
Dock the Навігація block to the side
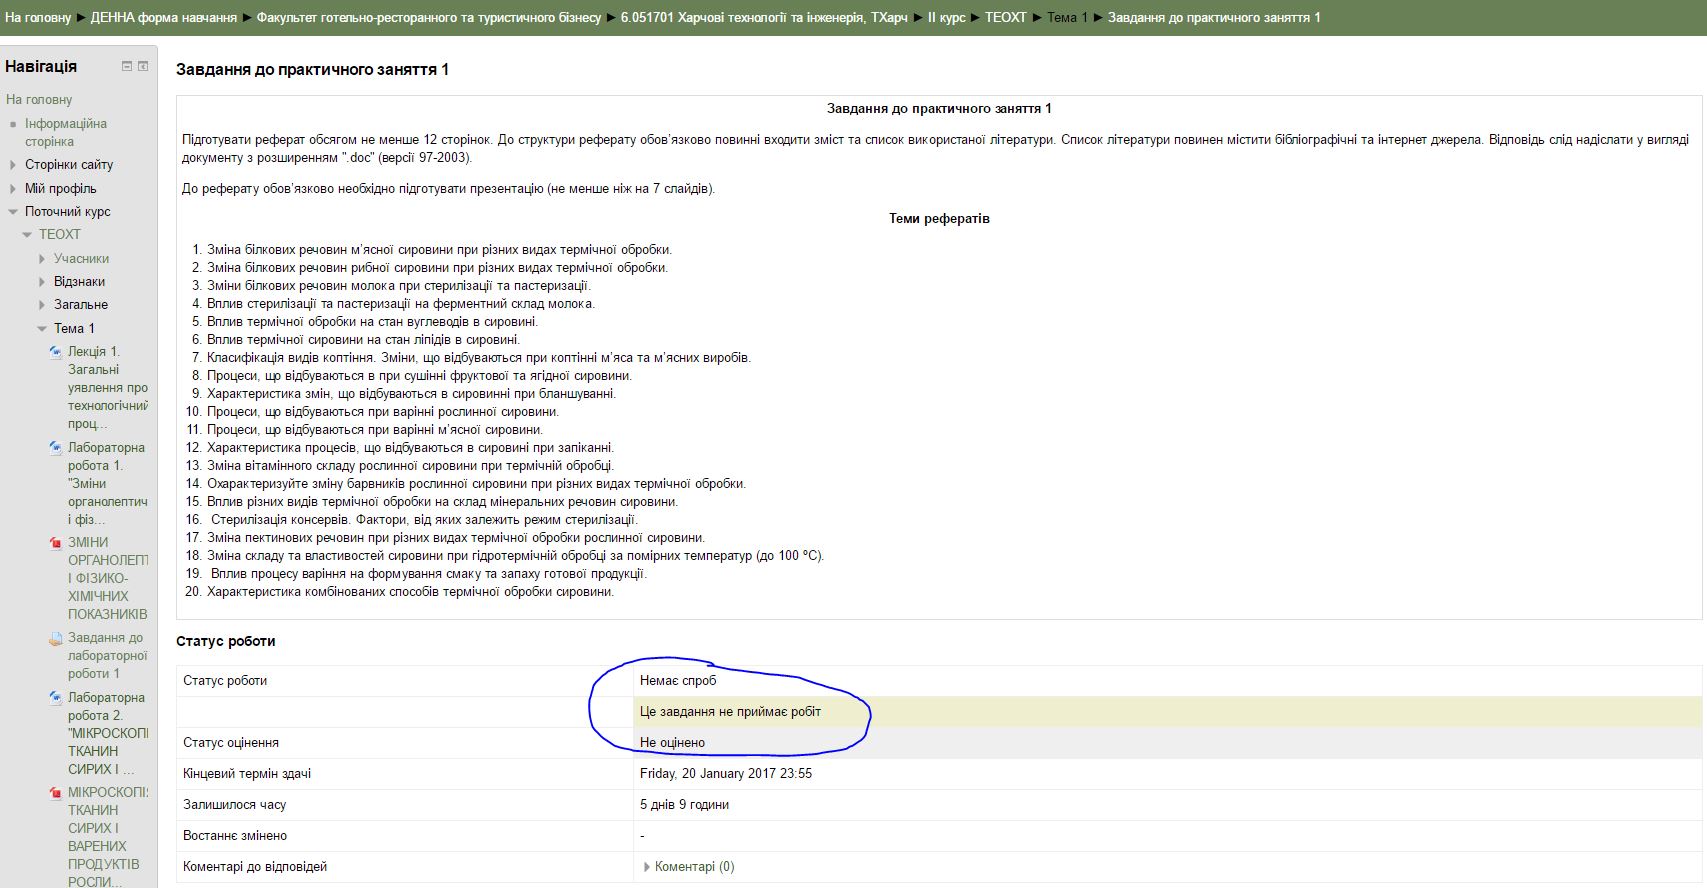click(x=143, y=66)
